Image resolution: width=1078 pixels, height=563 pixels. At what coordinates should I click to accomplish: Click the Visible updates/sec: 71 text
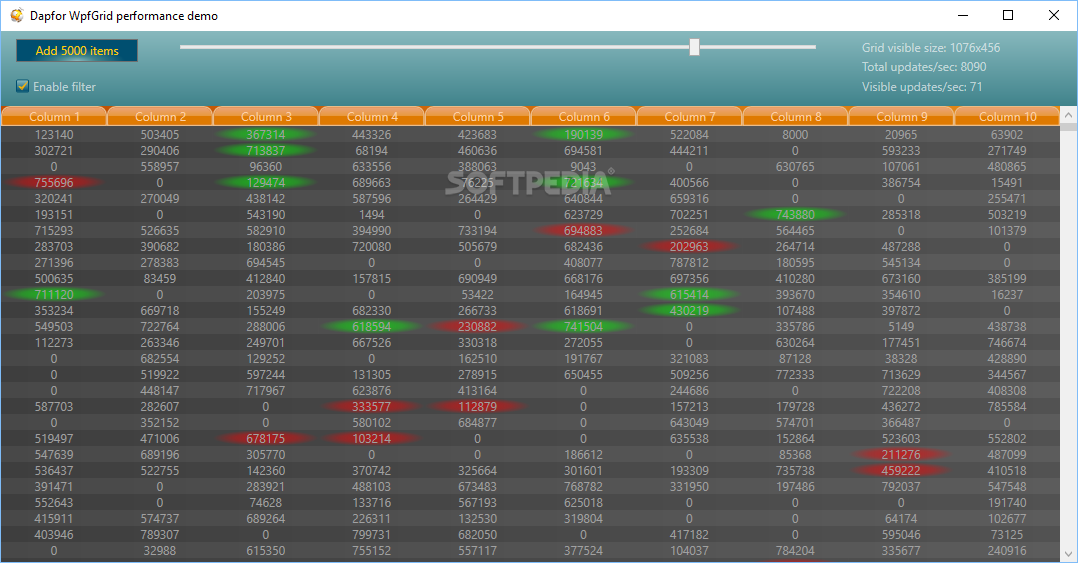coord(922,87)
